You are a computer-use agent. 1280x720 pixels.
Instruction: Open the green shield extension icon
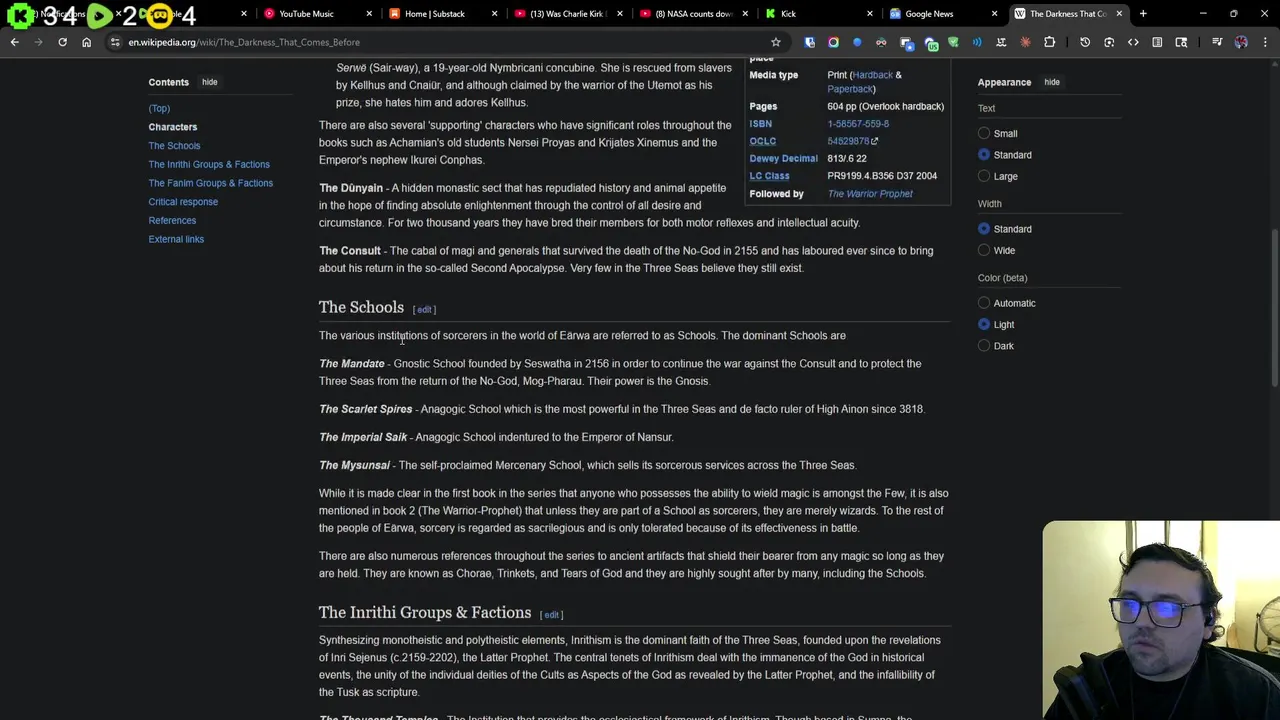click(x=953, y=42)
